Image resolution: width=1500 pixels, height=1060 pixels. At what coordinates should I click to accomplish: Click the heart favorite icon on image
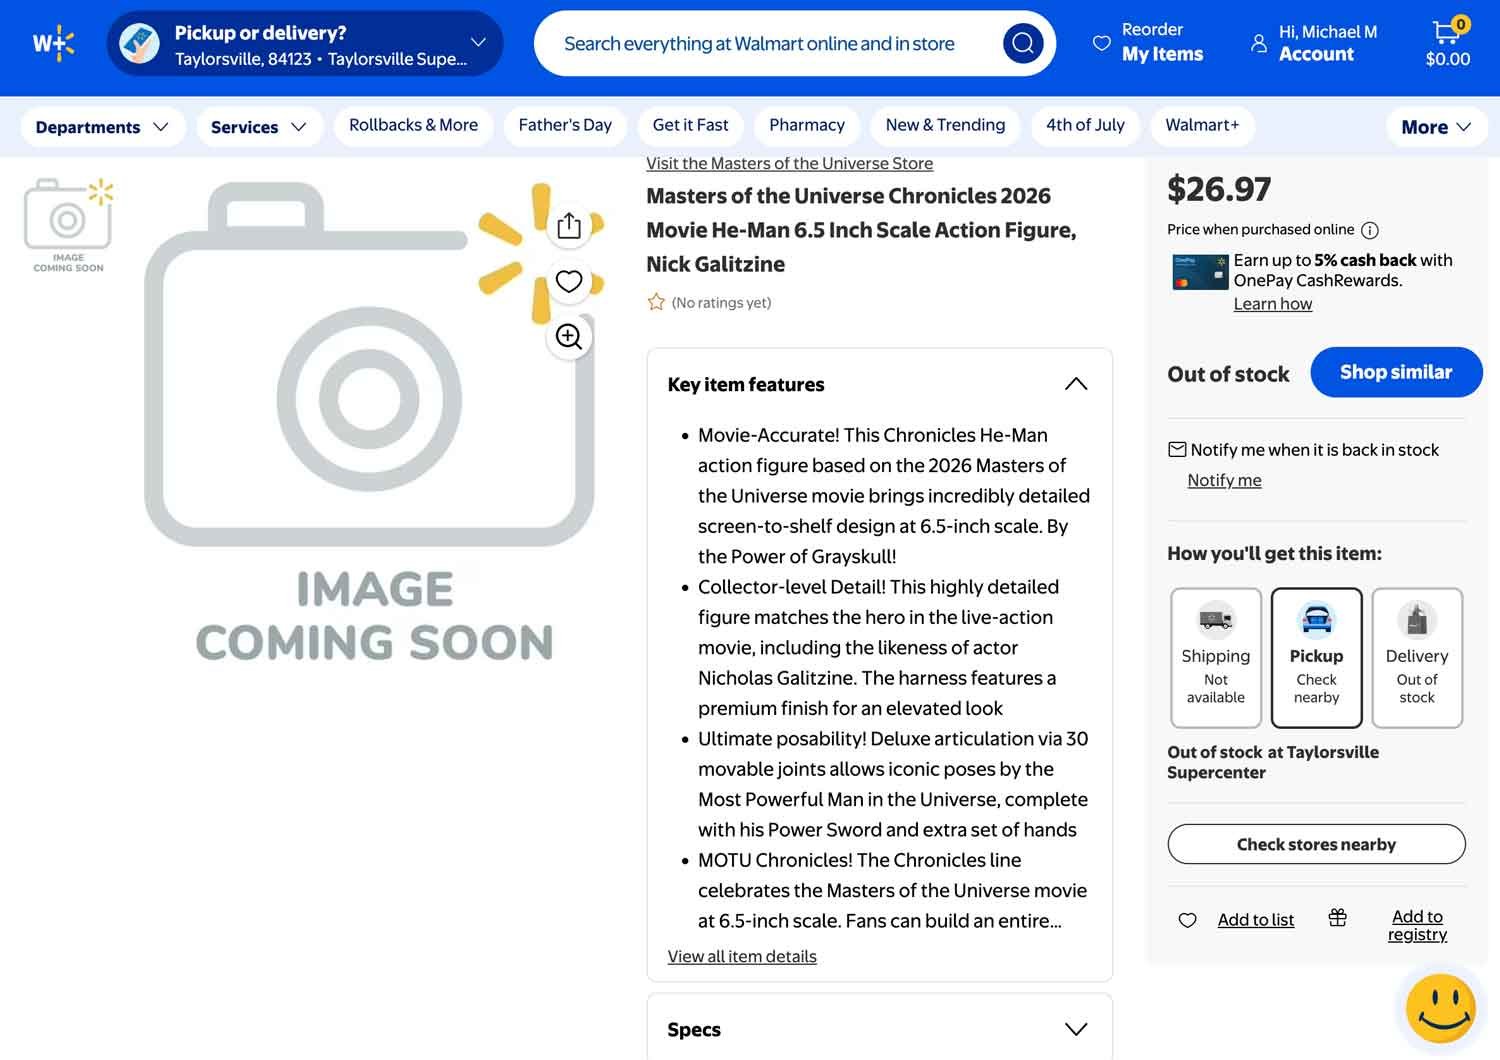click(x=569, y=282)
